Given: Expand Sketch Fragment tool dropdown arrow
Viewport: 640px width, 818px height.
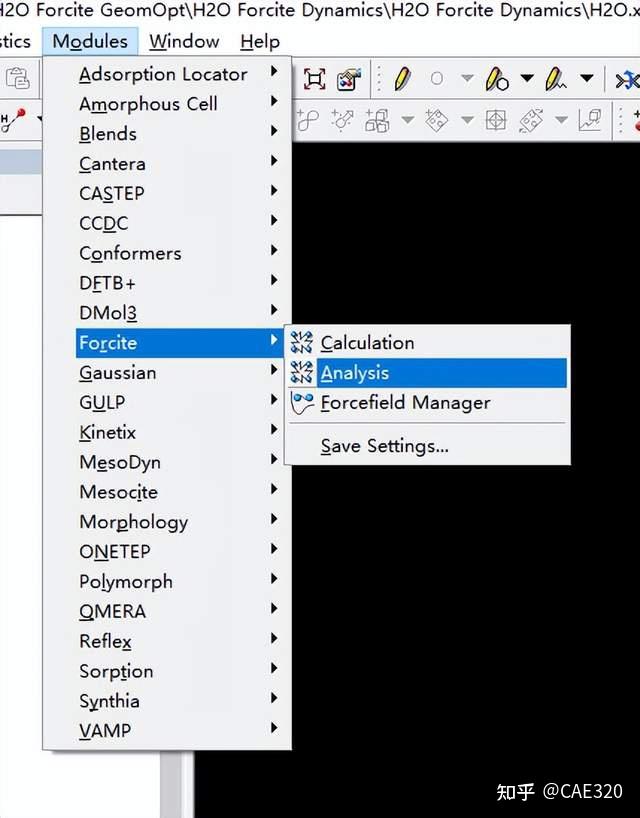Looking at the screenshot, I should [x=587, y=79].
